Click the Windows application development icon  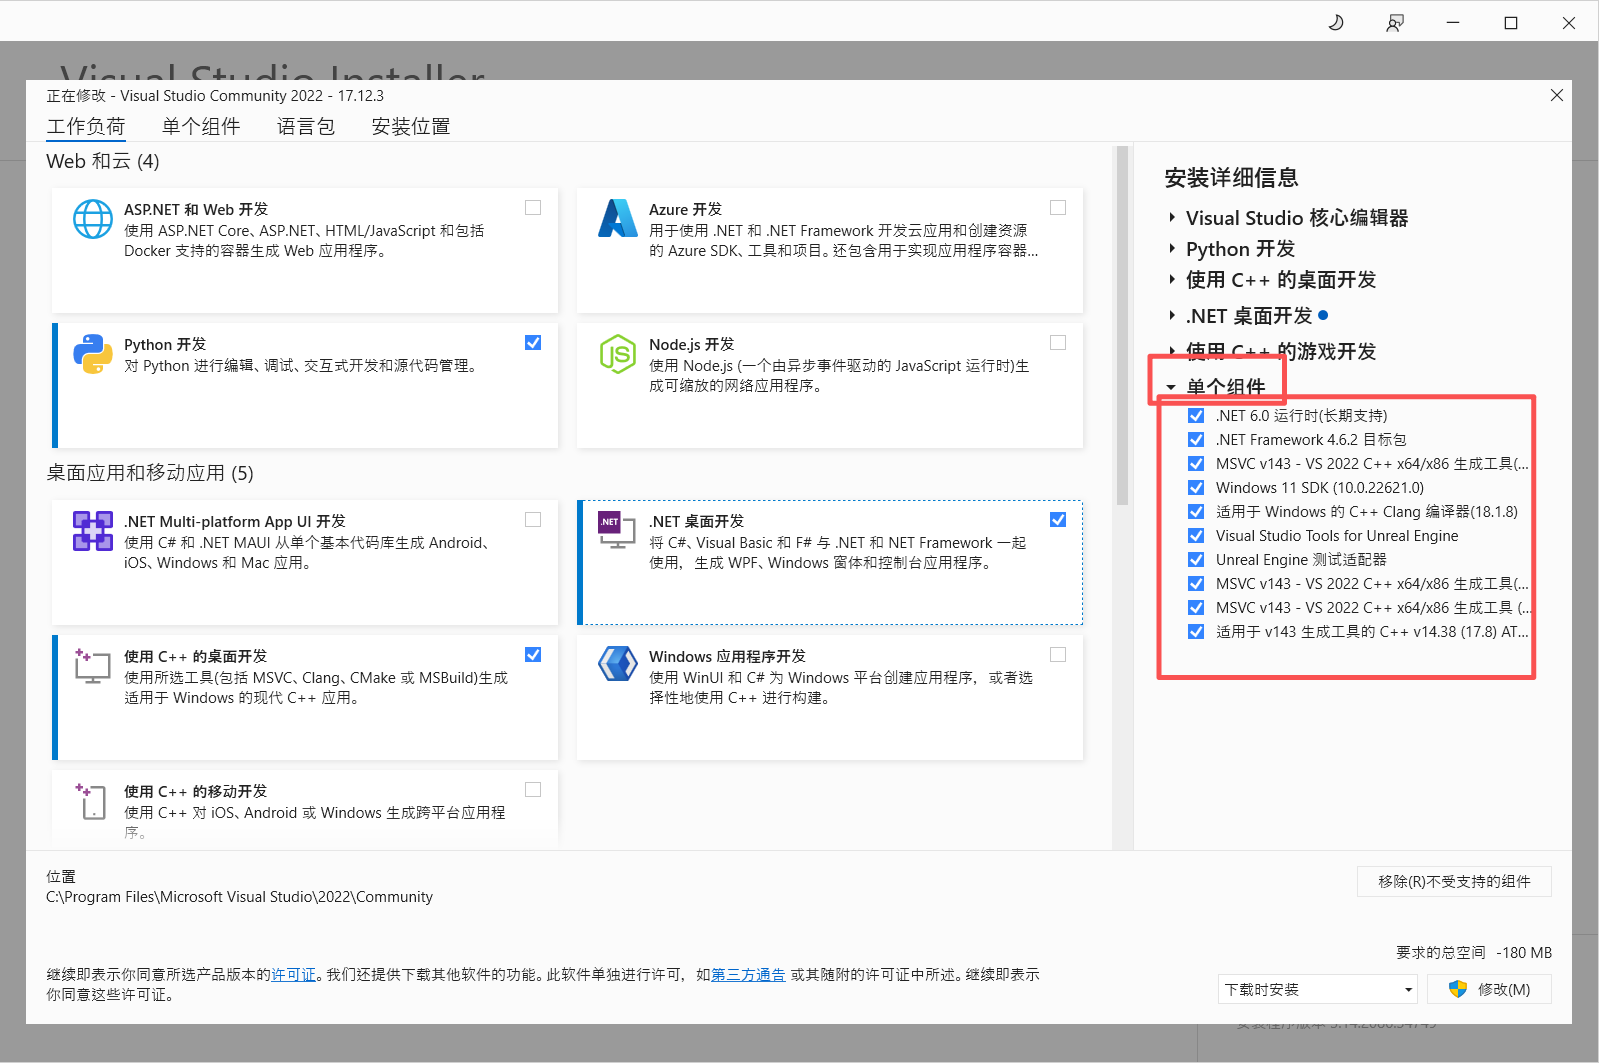point(618,663)
